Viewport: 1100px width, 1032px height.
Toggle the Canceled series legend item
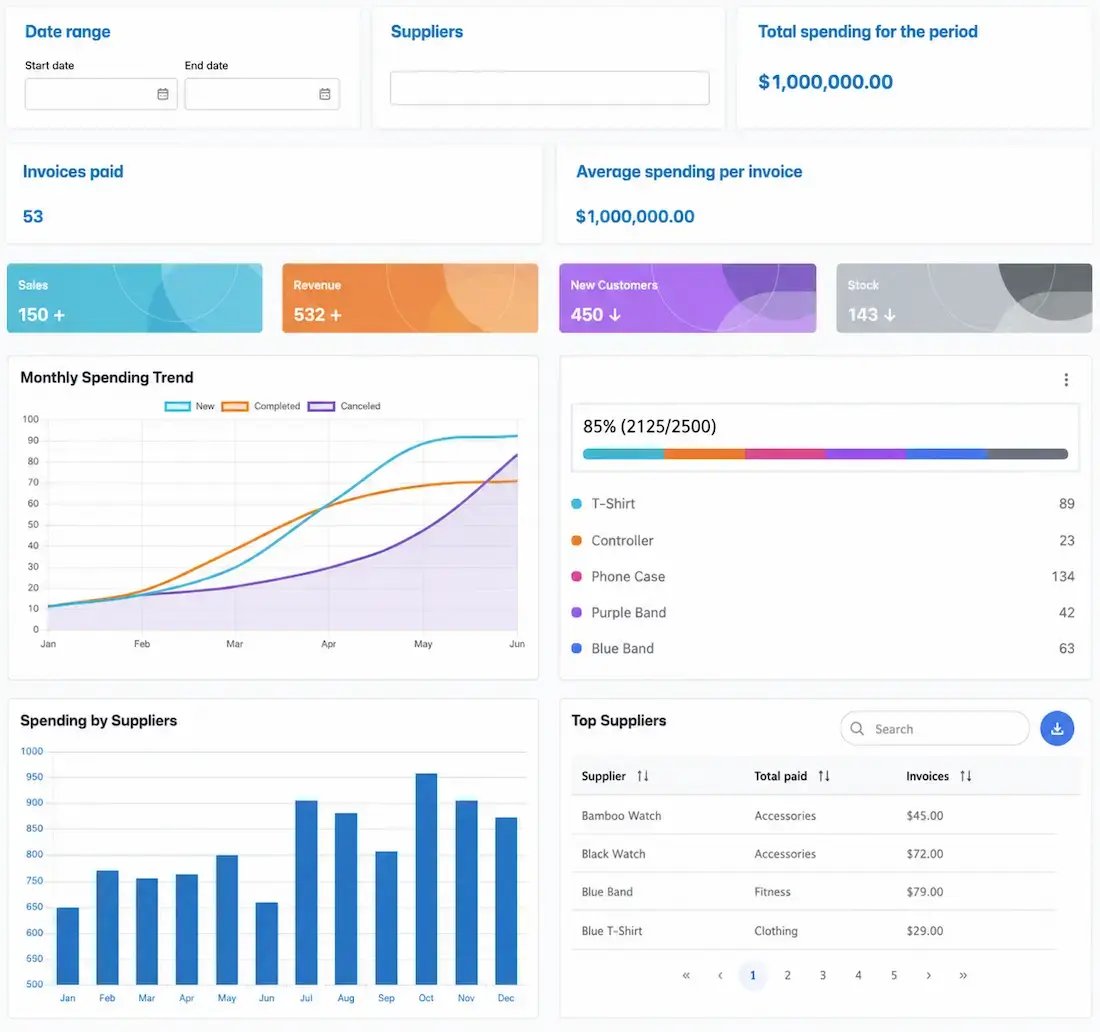point(344,406)
